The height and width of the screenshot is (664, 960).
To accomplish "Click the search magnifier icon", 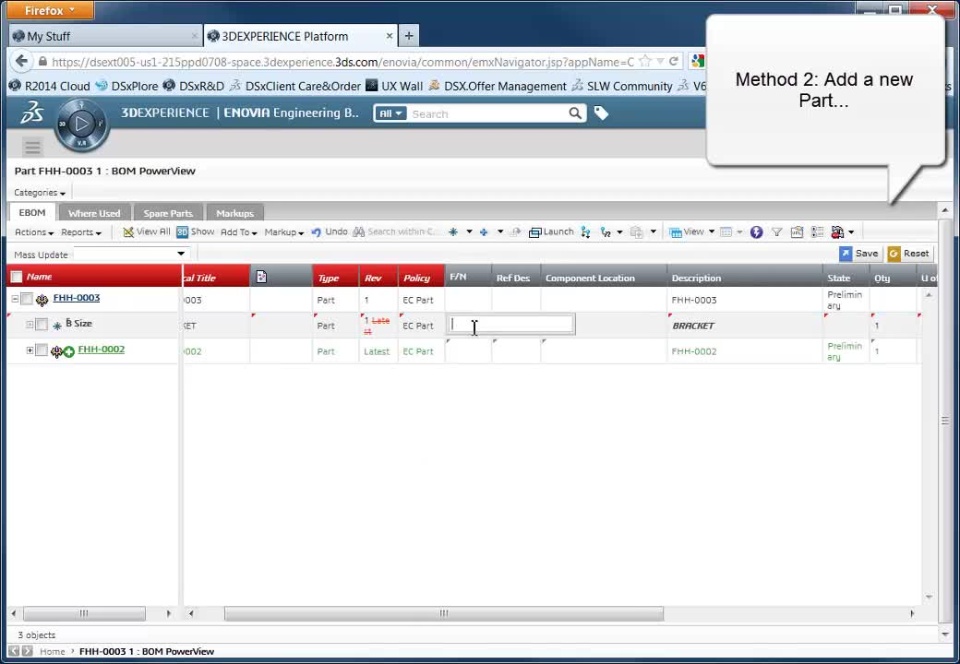I will 575,113.
